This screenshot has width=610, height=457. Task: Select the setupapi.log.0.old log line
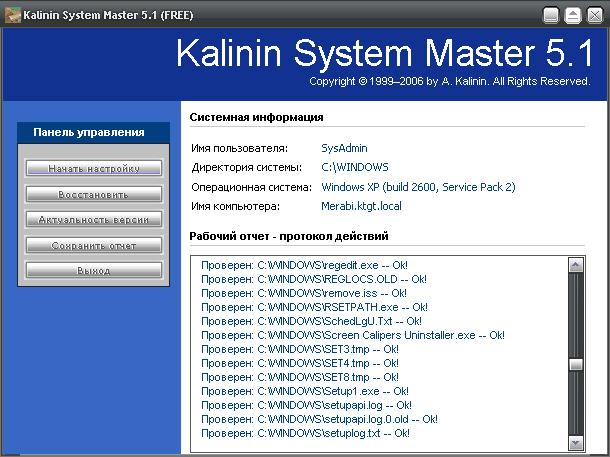click(x=319, y=419)
